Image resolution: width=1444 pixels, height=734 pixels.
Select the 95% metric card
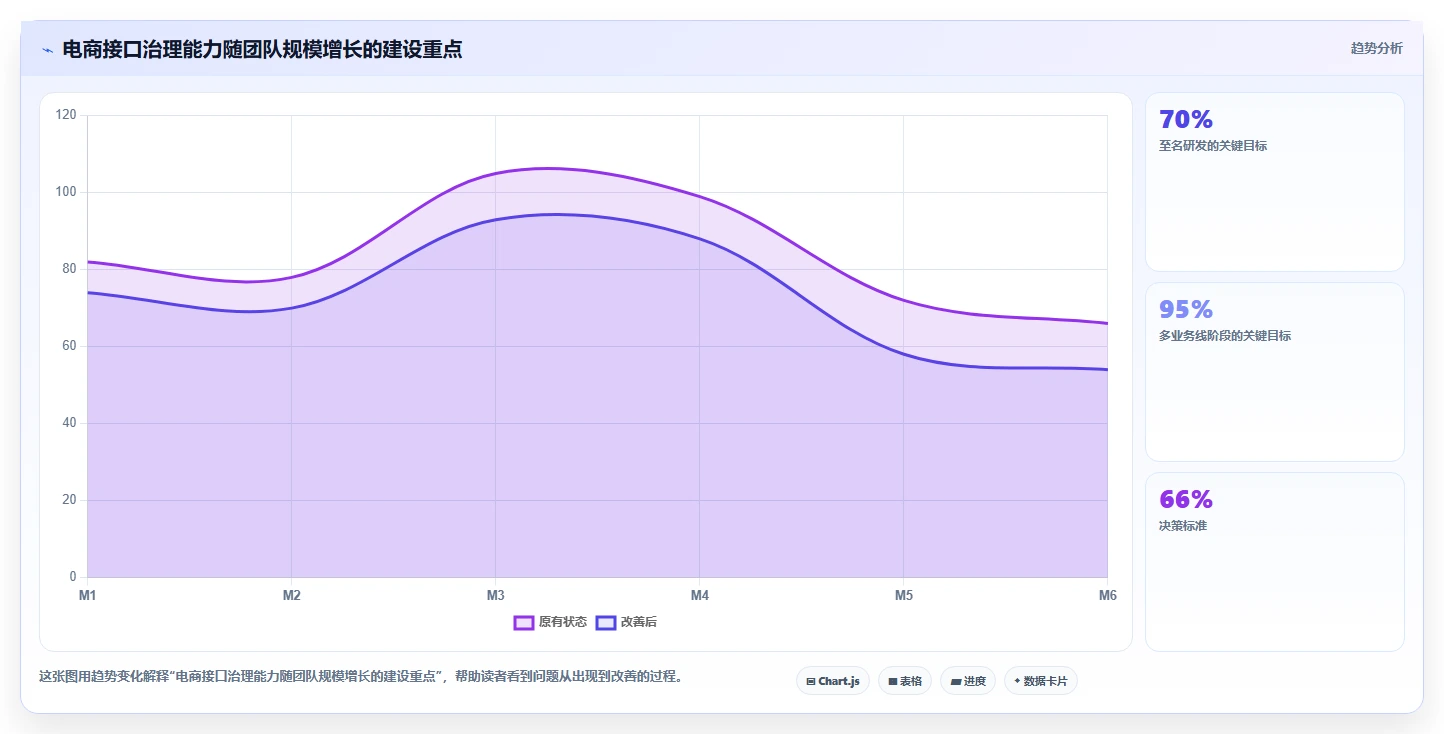pos(1274,372)
